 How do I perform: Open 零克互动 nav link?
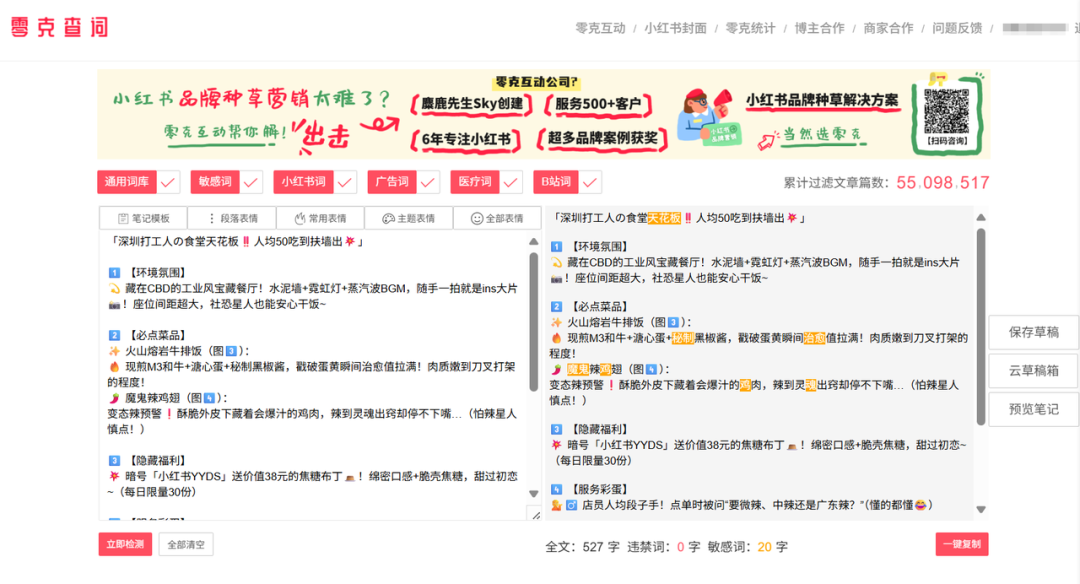pos(600,28)
